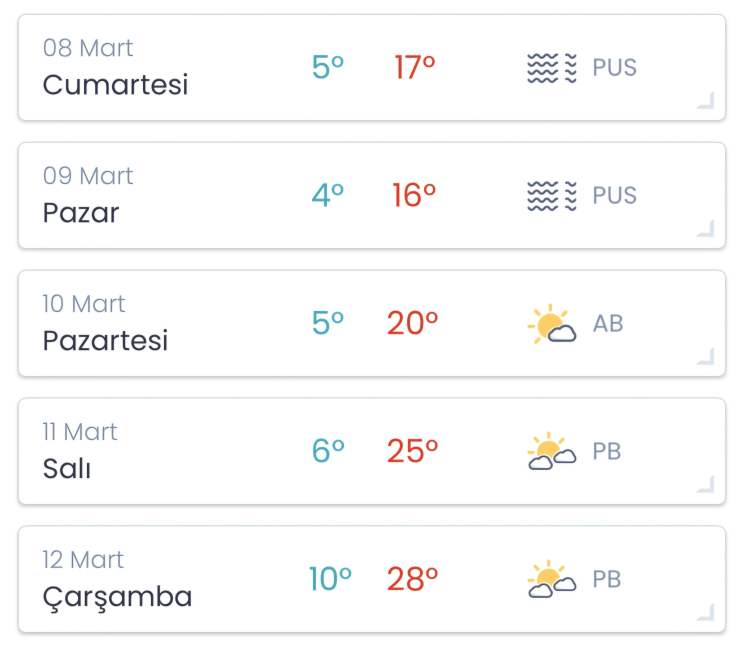Select the Pazartesi day name
Viewport: 750px width, 647px height.
point(105,341)
